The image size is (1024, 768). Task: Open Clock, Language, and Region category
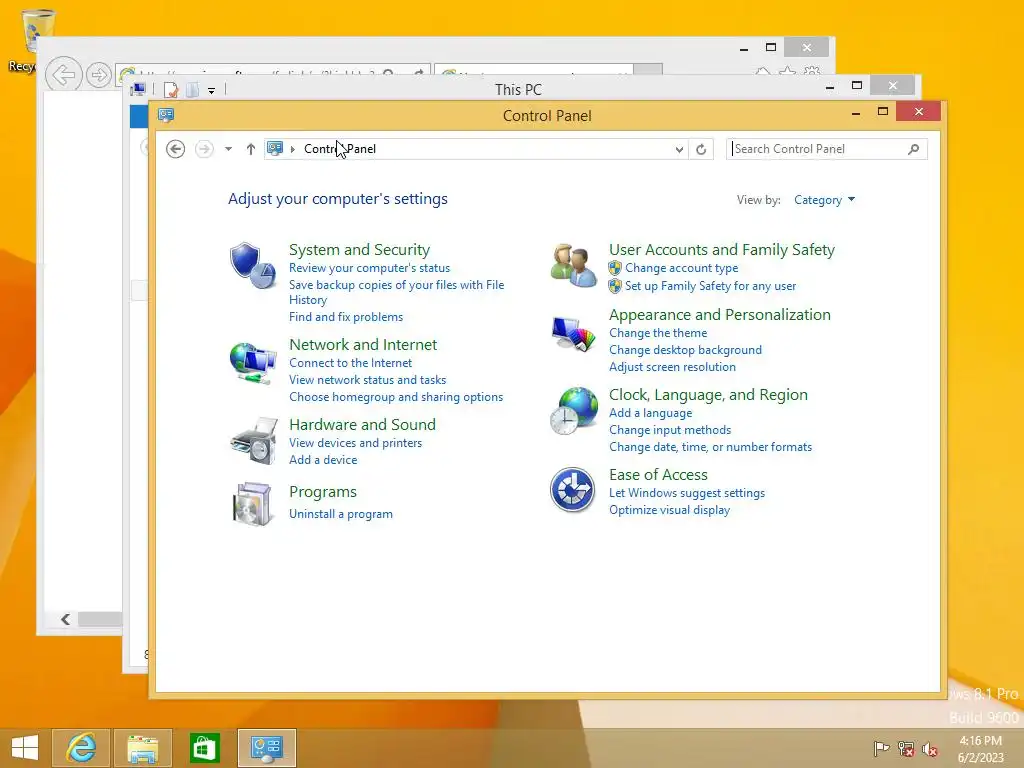(x=708, y=394)
